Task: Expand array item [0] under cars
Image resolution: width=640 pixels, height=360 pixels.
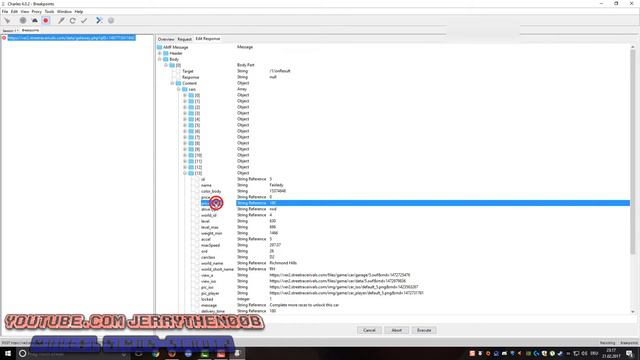Action: point(185,96)
